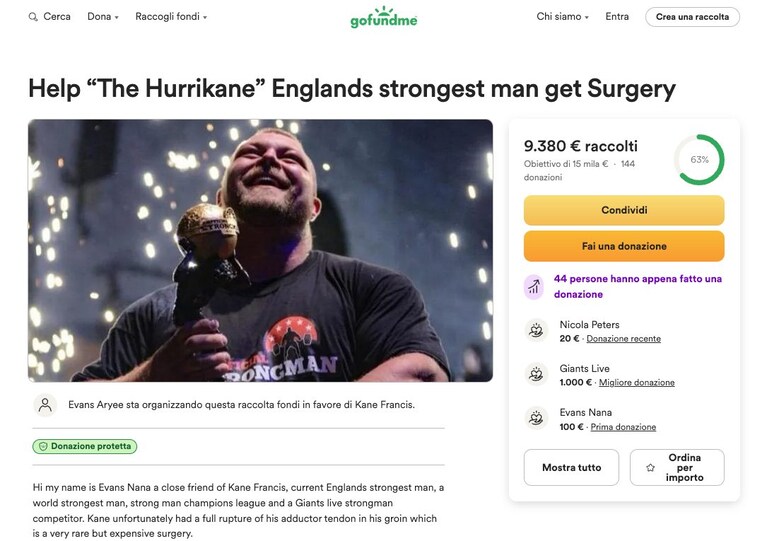The image size is (767, 541).
Task: Expand the Chi siamo menu
Action: [x=563, y=17]
